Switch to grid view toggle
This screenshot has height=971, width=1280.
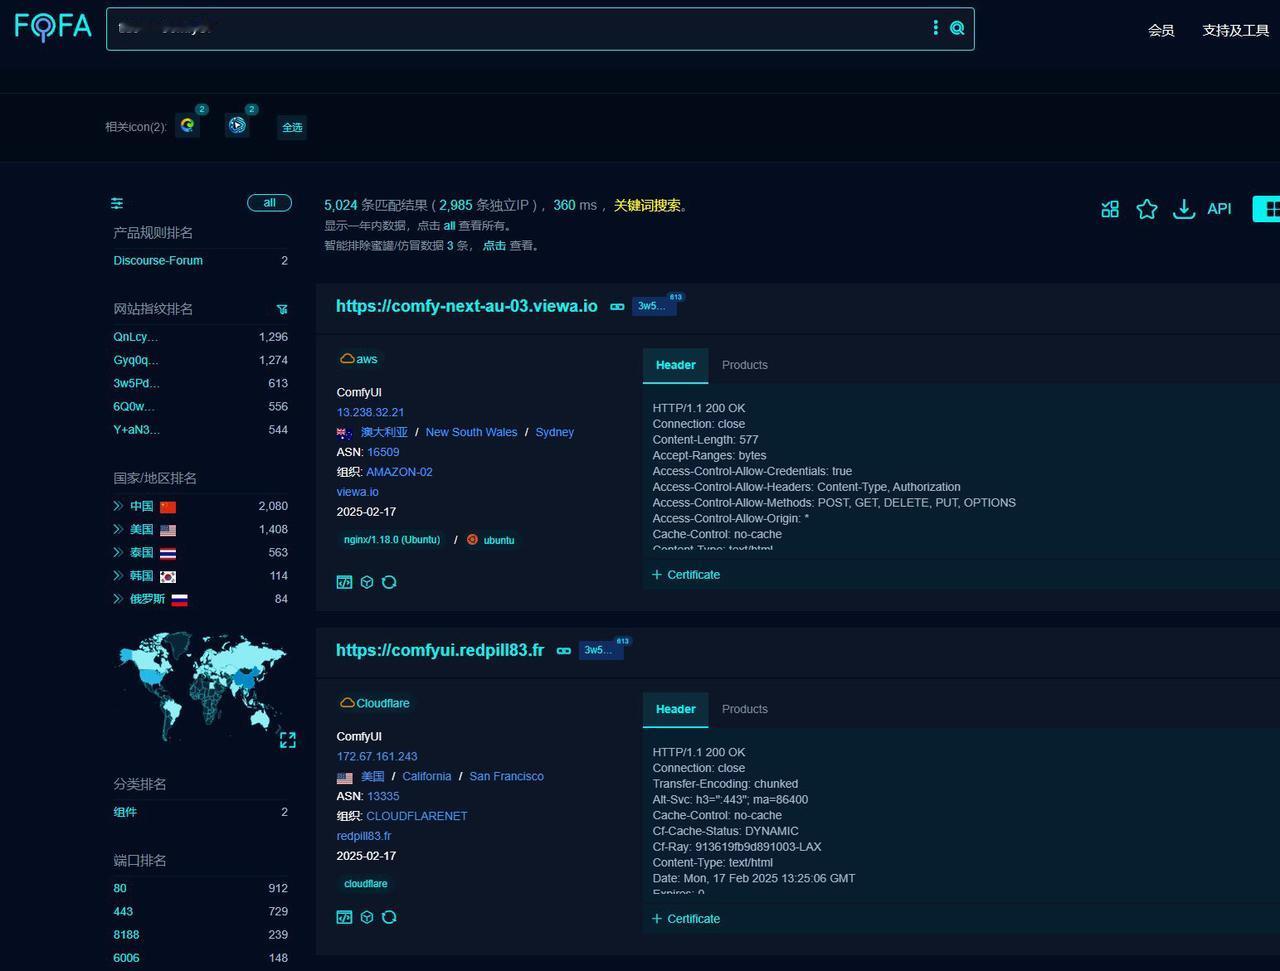1267,209
